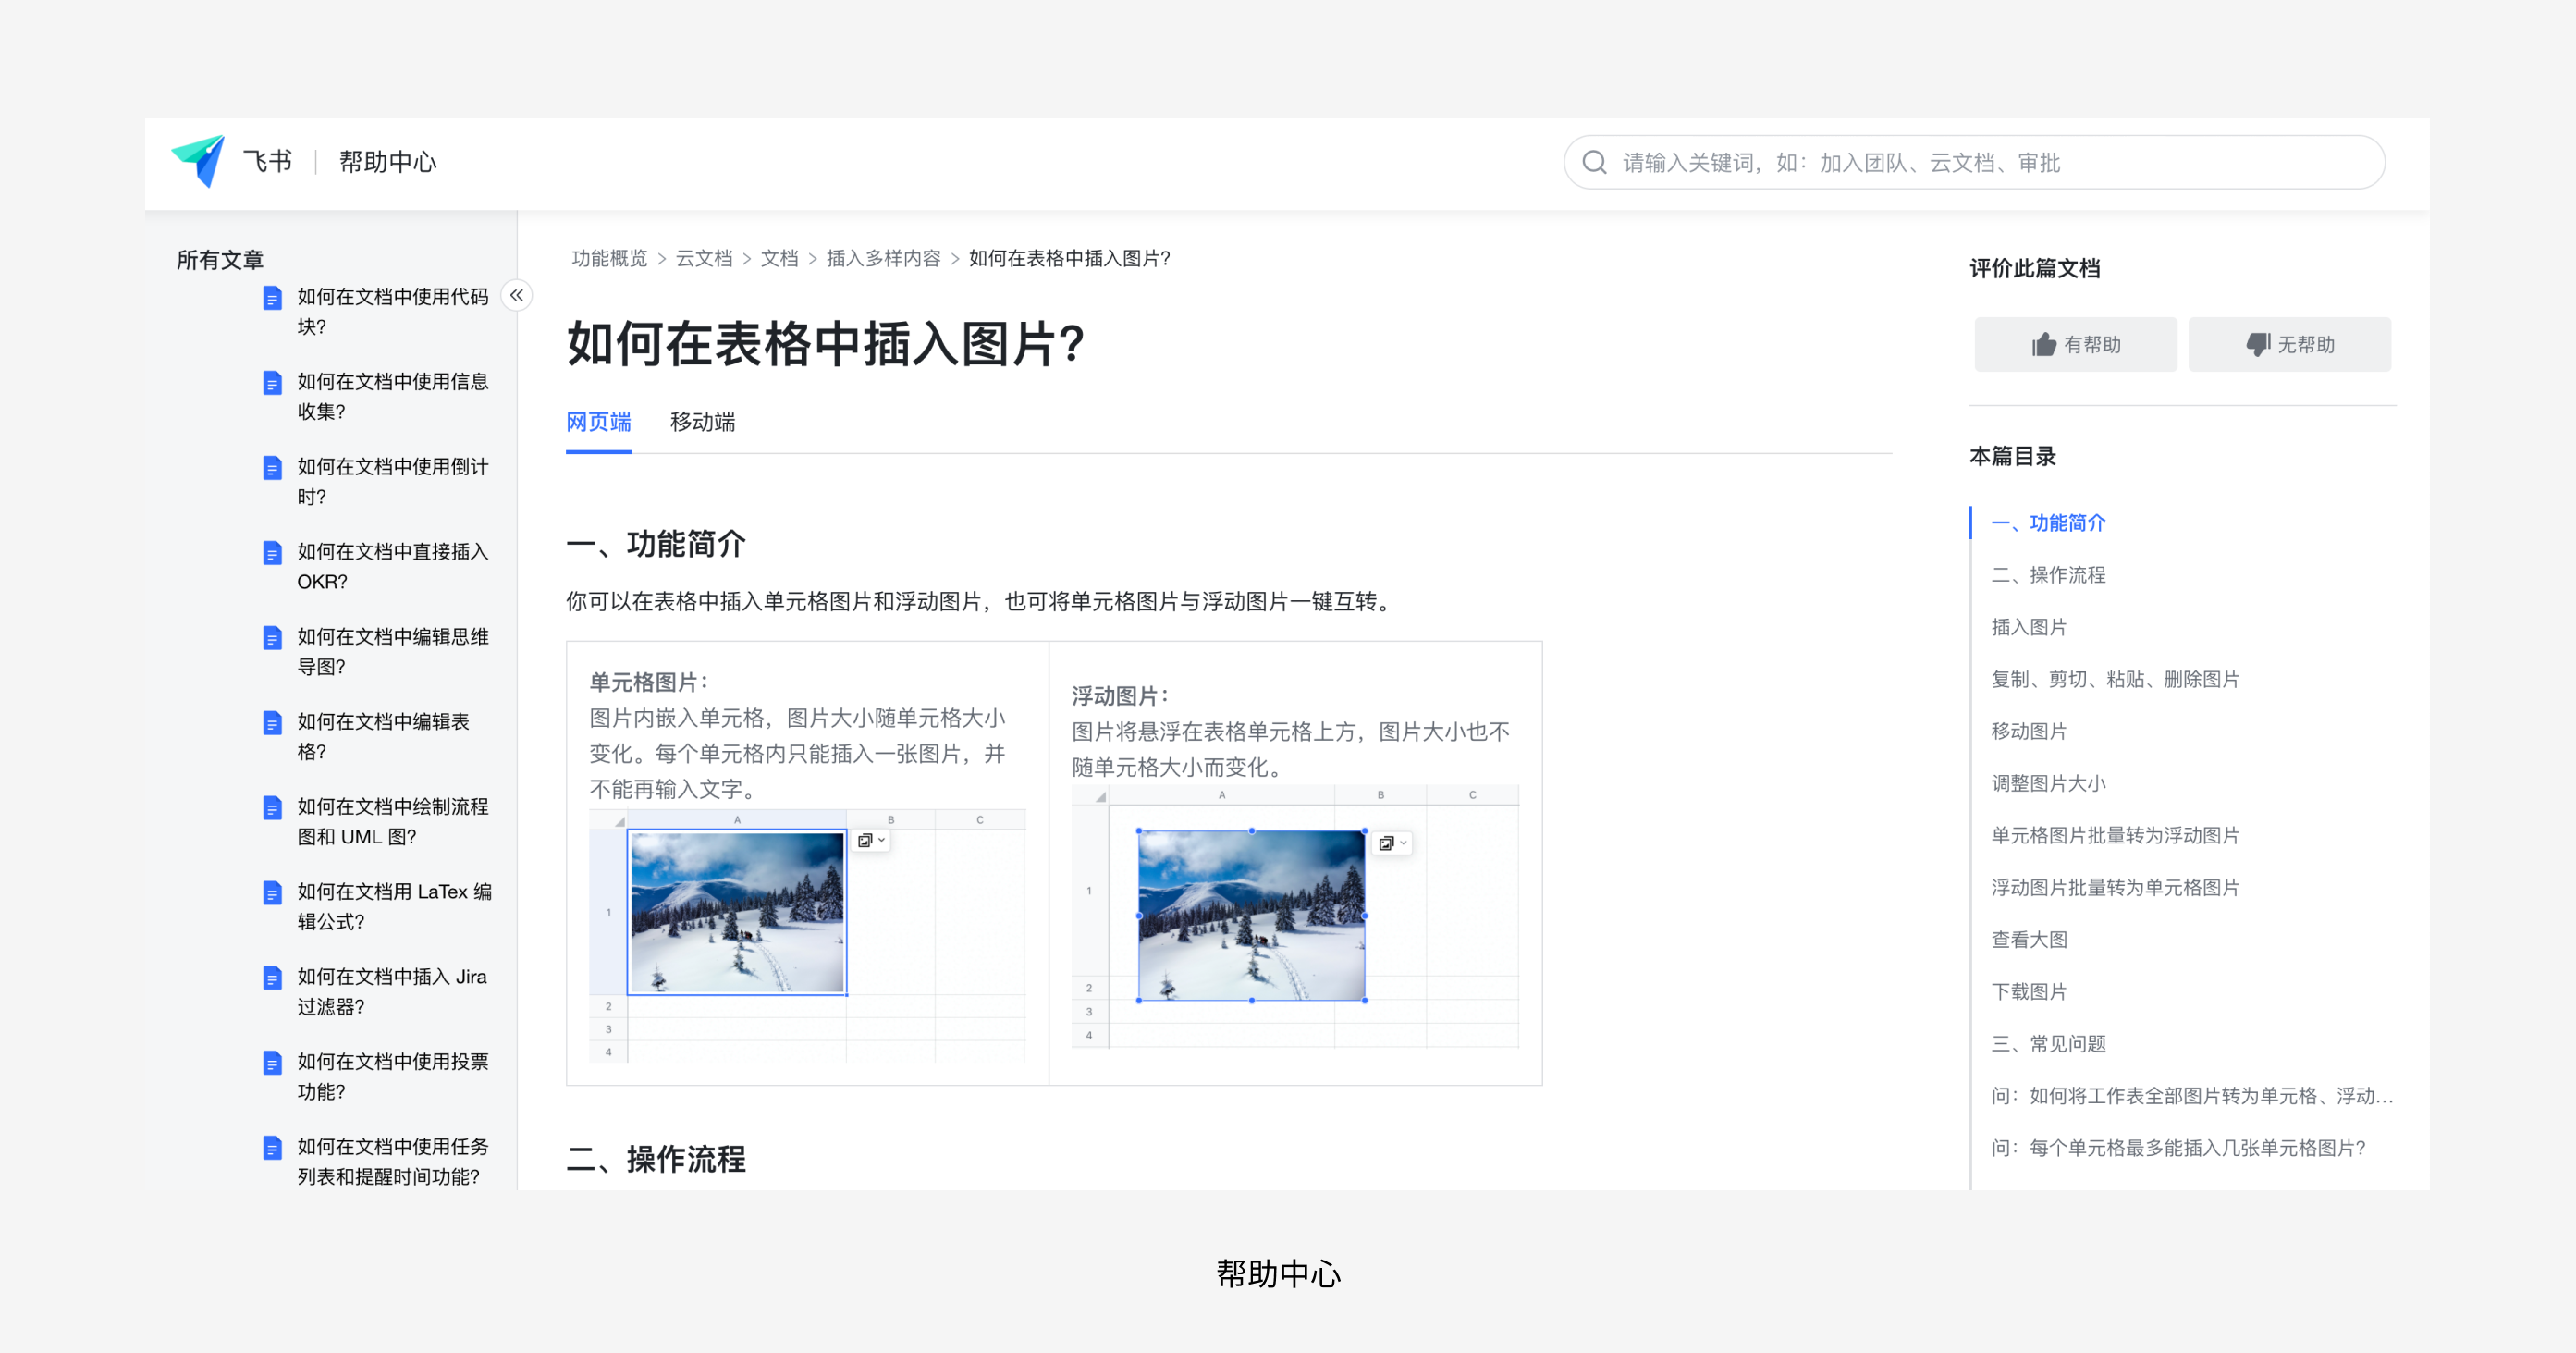The height and width of the screenshot is (1353, 2576).
Task: Click the search magnifier icon
Action: [x=1594, y=163]
